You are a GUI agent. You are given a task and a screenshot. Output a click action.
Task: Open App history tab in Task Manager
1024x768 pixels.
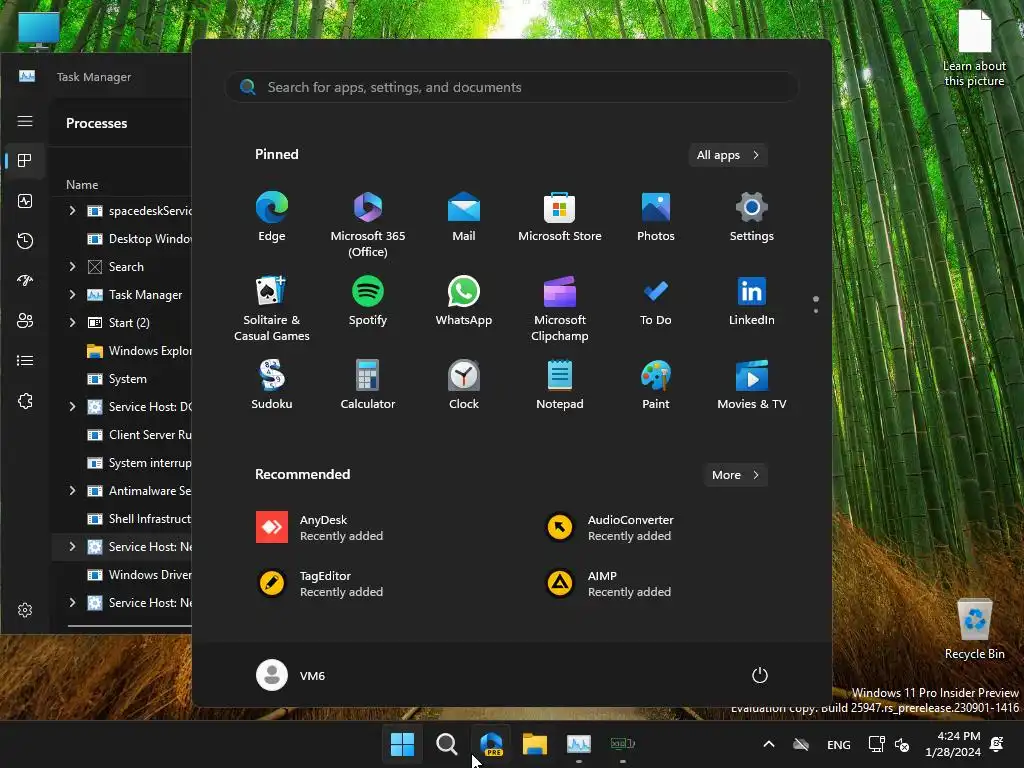tap(25, 241)
